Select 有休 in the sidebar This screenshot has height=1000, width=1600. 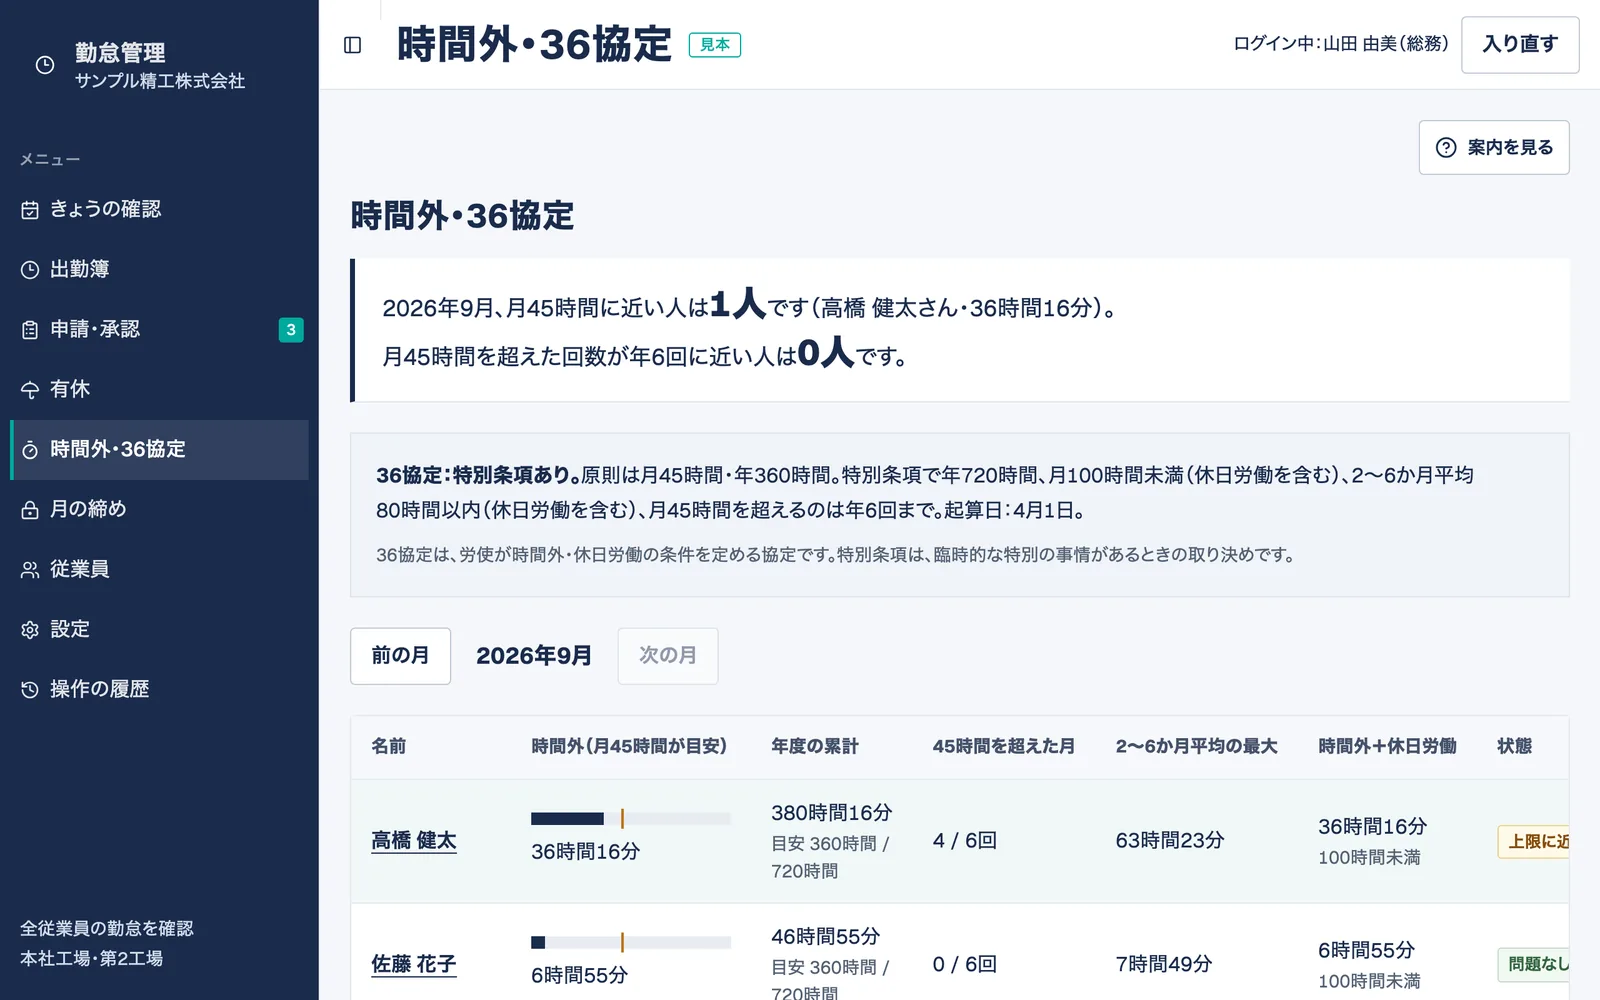coord(159,390)
